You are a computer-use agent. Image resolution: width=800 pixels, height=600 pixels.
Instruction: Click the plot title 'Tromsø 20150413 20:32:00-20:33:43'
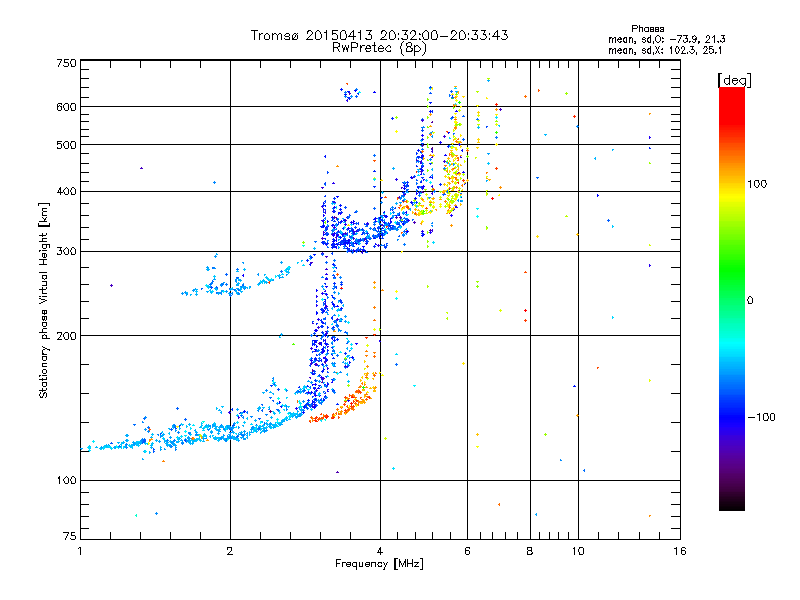click(380, 35)
